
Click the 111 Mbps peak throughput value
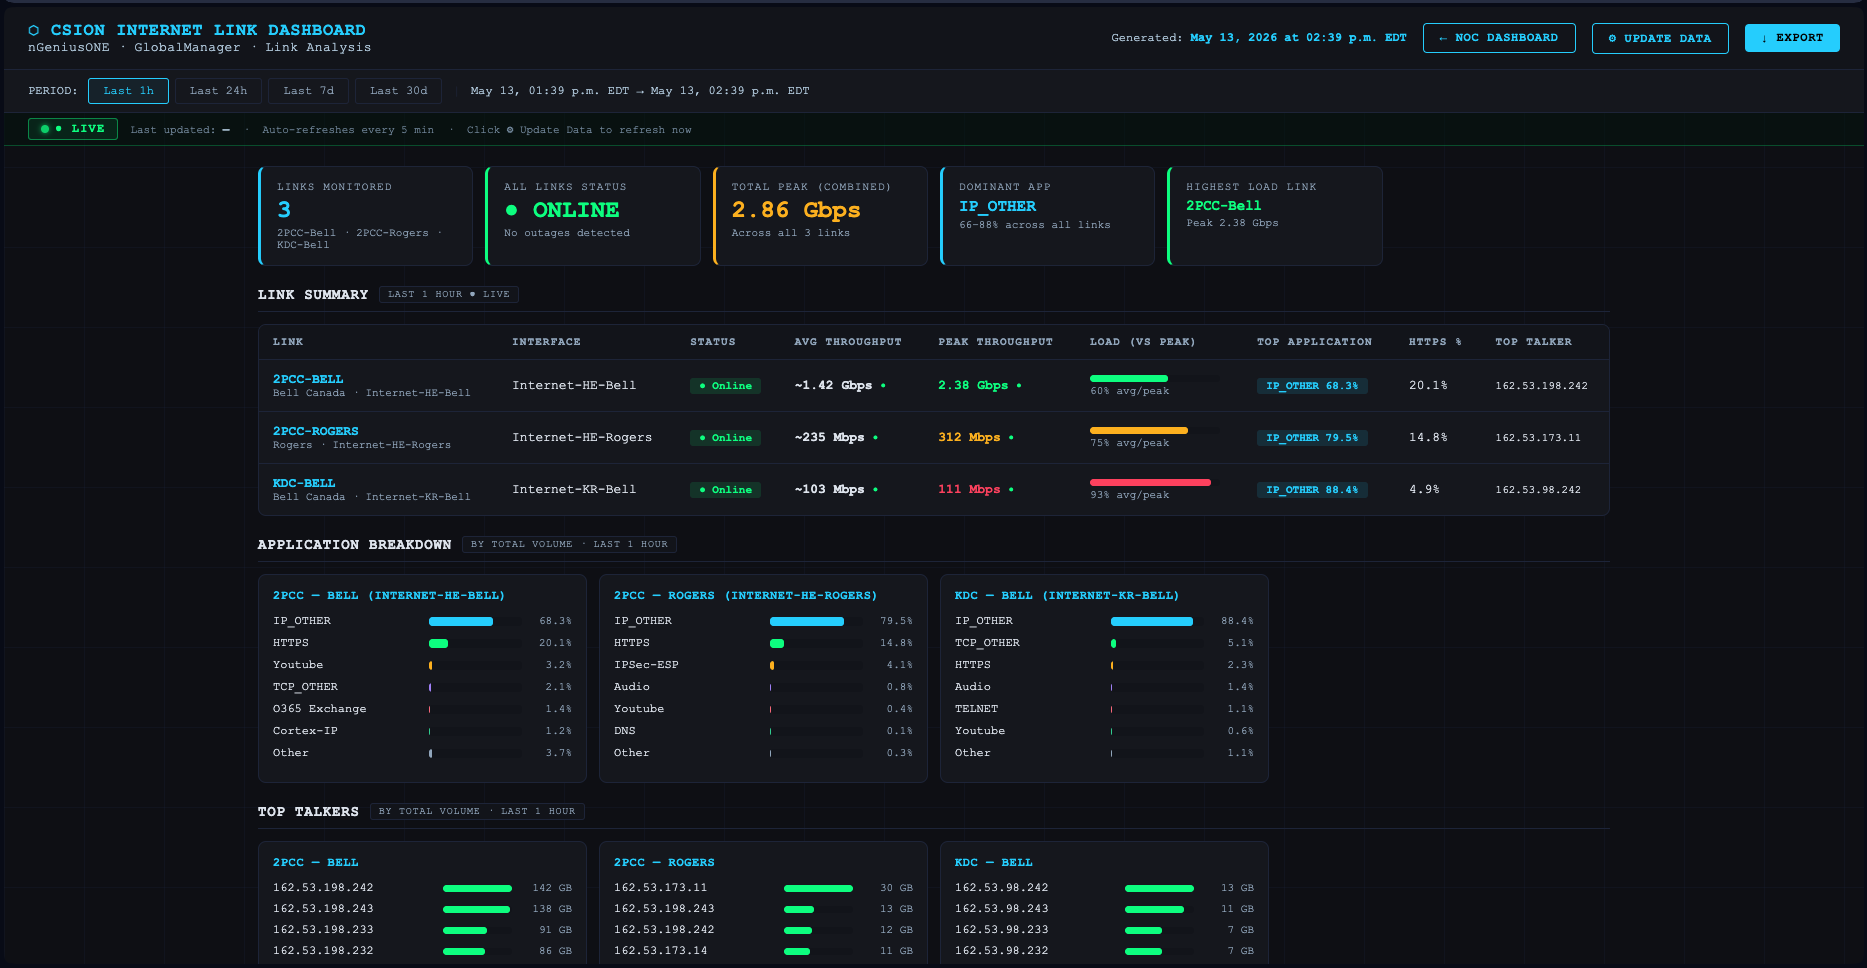click(x=969, y=489)
